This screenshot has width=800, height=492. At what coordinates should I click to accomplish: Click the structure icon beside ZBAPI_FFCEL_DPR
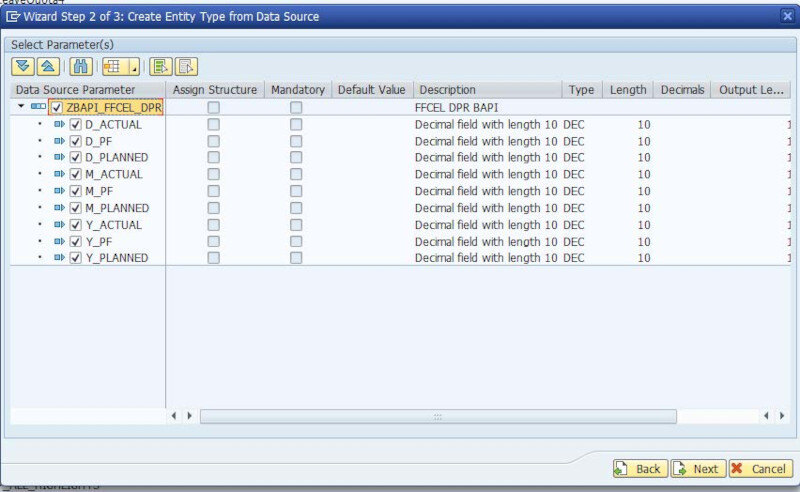[38, 107]
